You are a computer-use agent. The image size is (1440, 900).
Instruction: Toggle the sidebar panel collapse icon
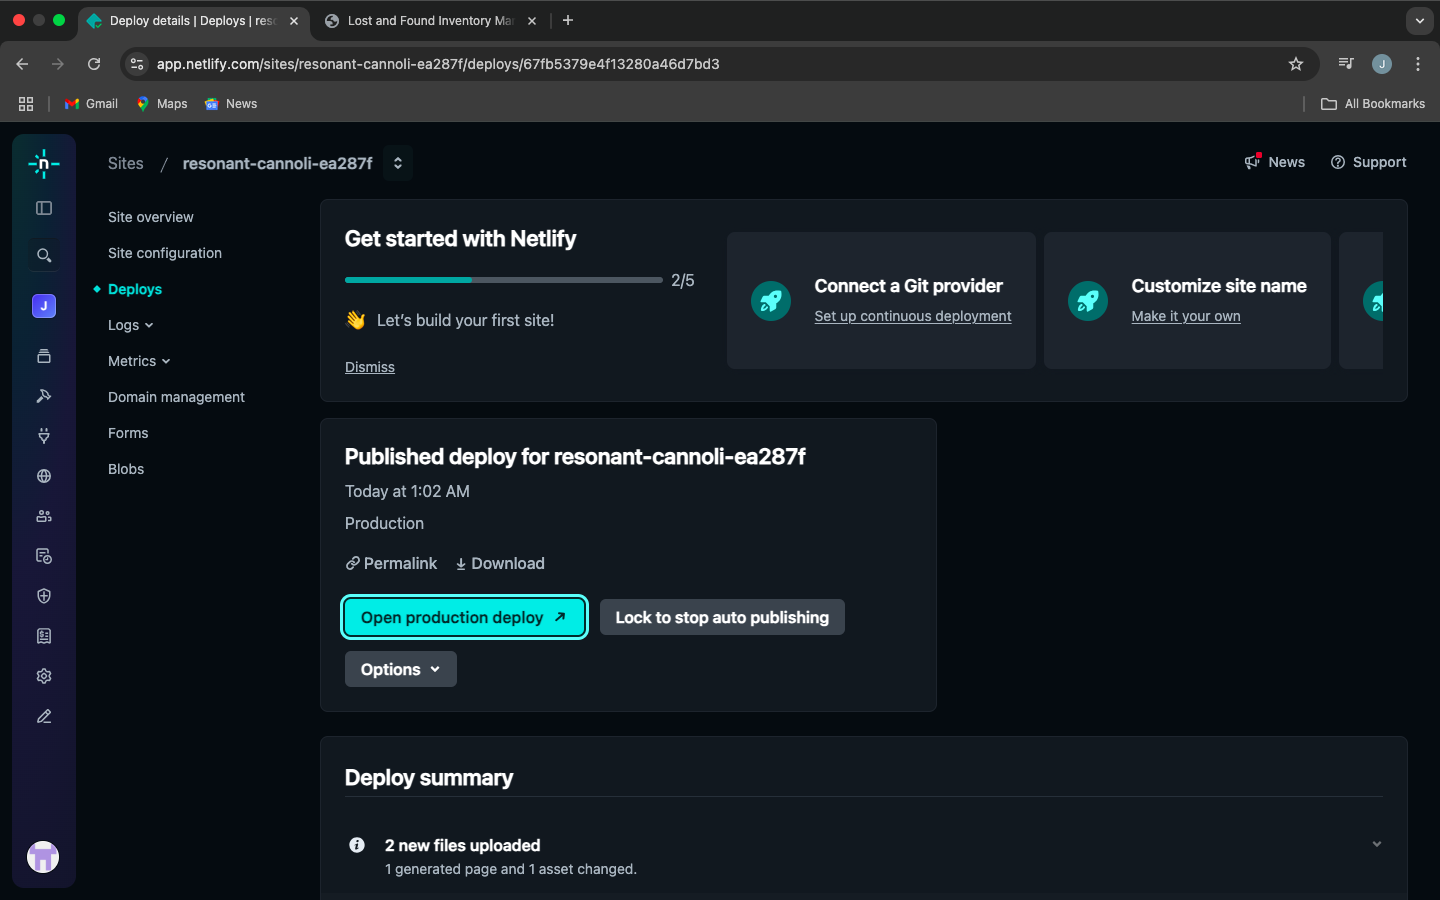[x=44, y=208]
